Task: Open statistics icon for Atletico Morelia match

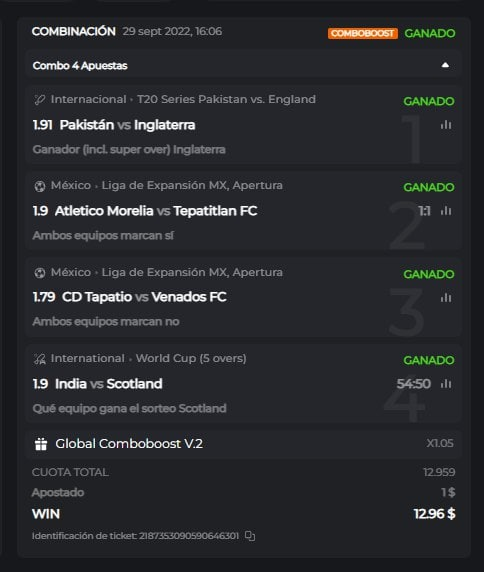Action: coord(446,211)
